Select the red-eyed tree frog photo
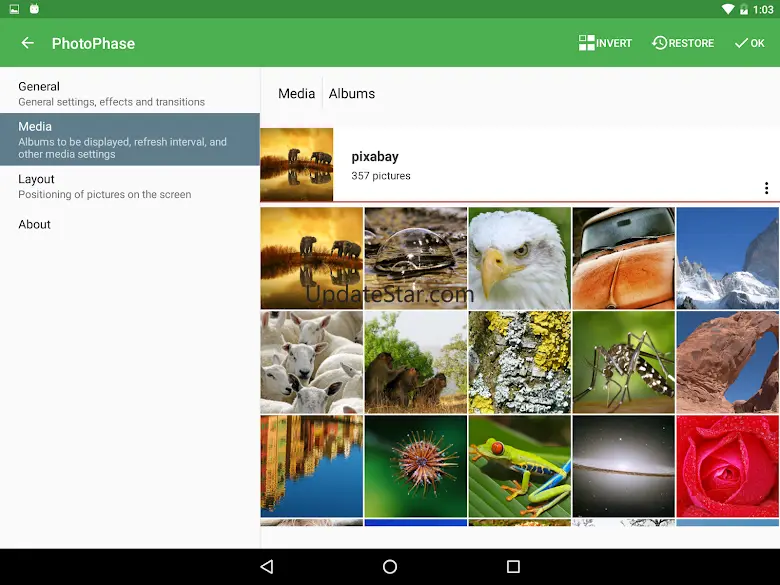The width and height of the screenshot is (780, 585). tap(519, 466)
